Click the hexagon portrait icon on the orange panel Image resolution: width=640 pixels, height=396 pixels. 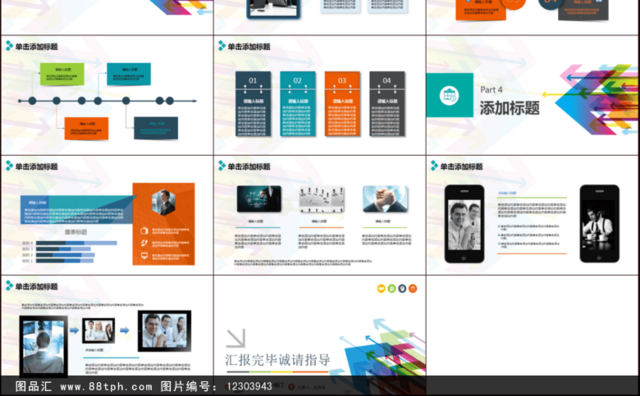pos(164,202)
